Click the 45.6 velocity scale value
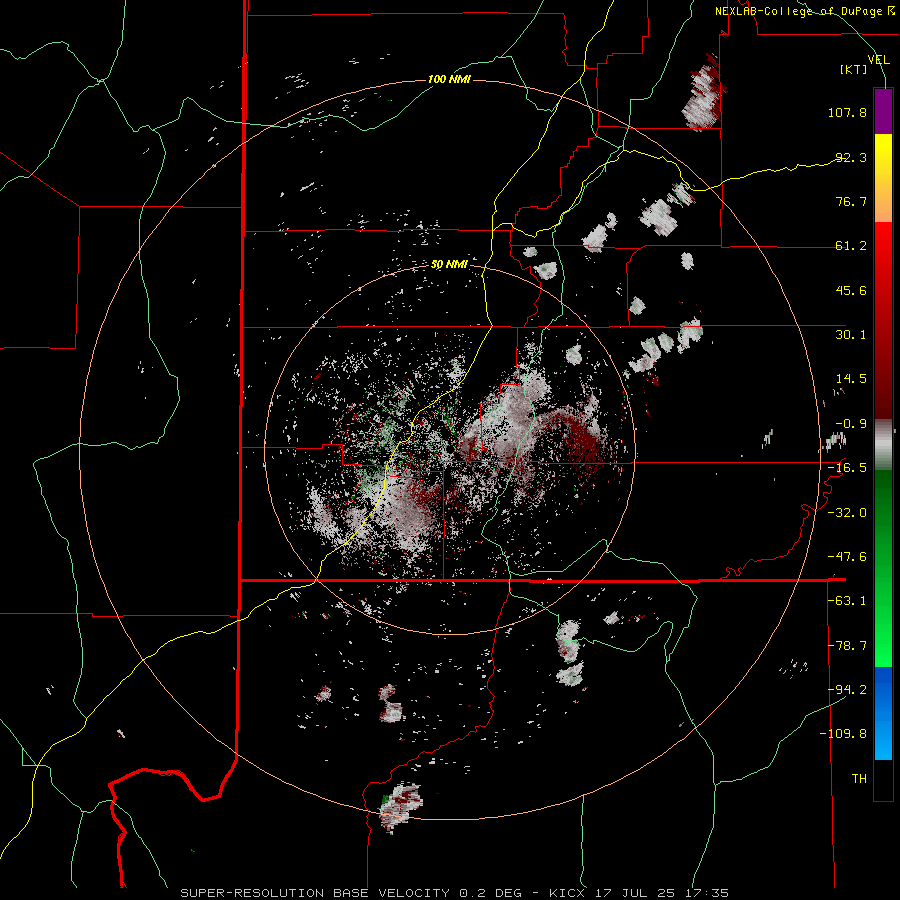 [x=851, y=290]
